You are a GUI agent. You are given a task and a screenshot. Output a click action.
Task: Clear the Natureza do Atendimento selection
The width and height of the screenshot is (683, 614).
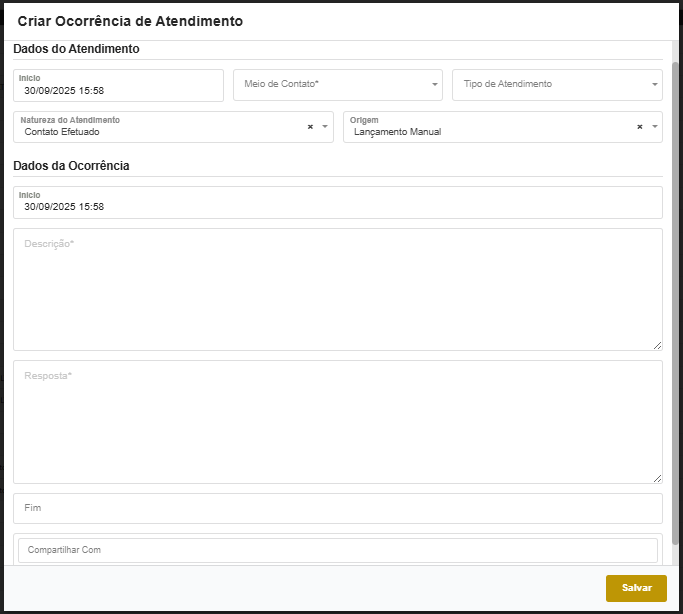pos(310,127)
